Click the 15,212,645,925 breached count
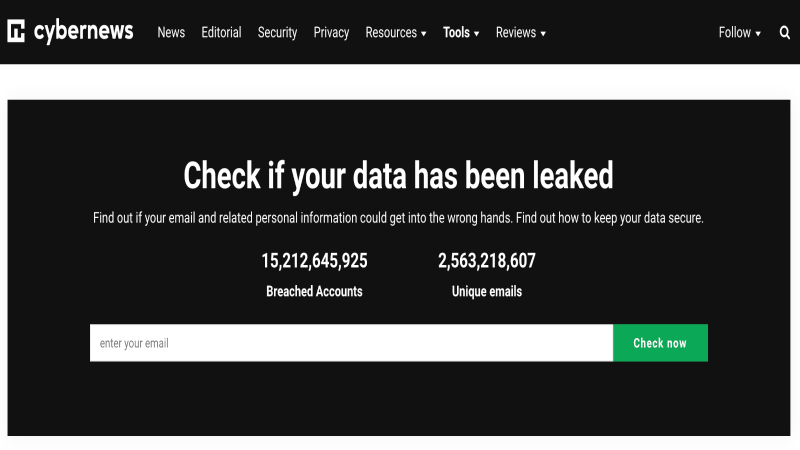The height and width of the screenshot is (450, 800). pos(314,262)
